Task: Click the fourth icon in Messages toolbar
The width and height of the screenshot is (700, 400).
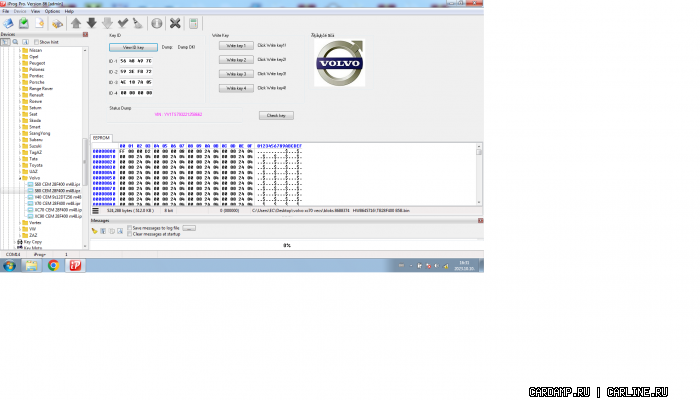Action: tap(120, 231)
